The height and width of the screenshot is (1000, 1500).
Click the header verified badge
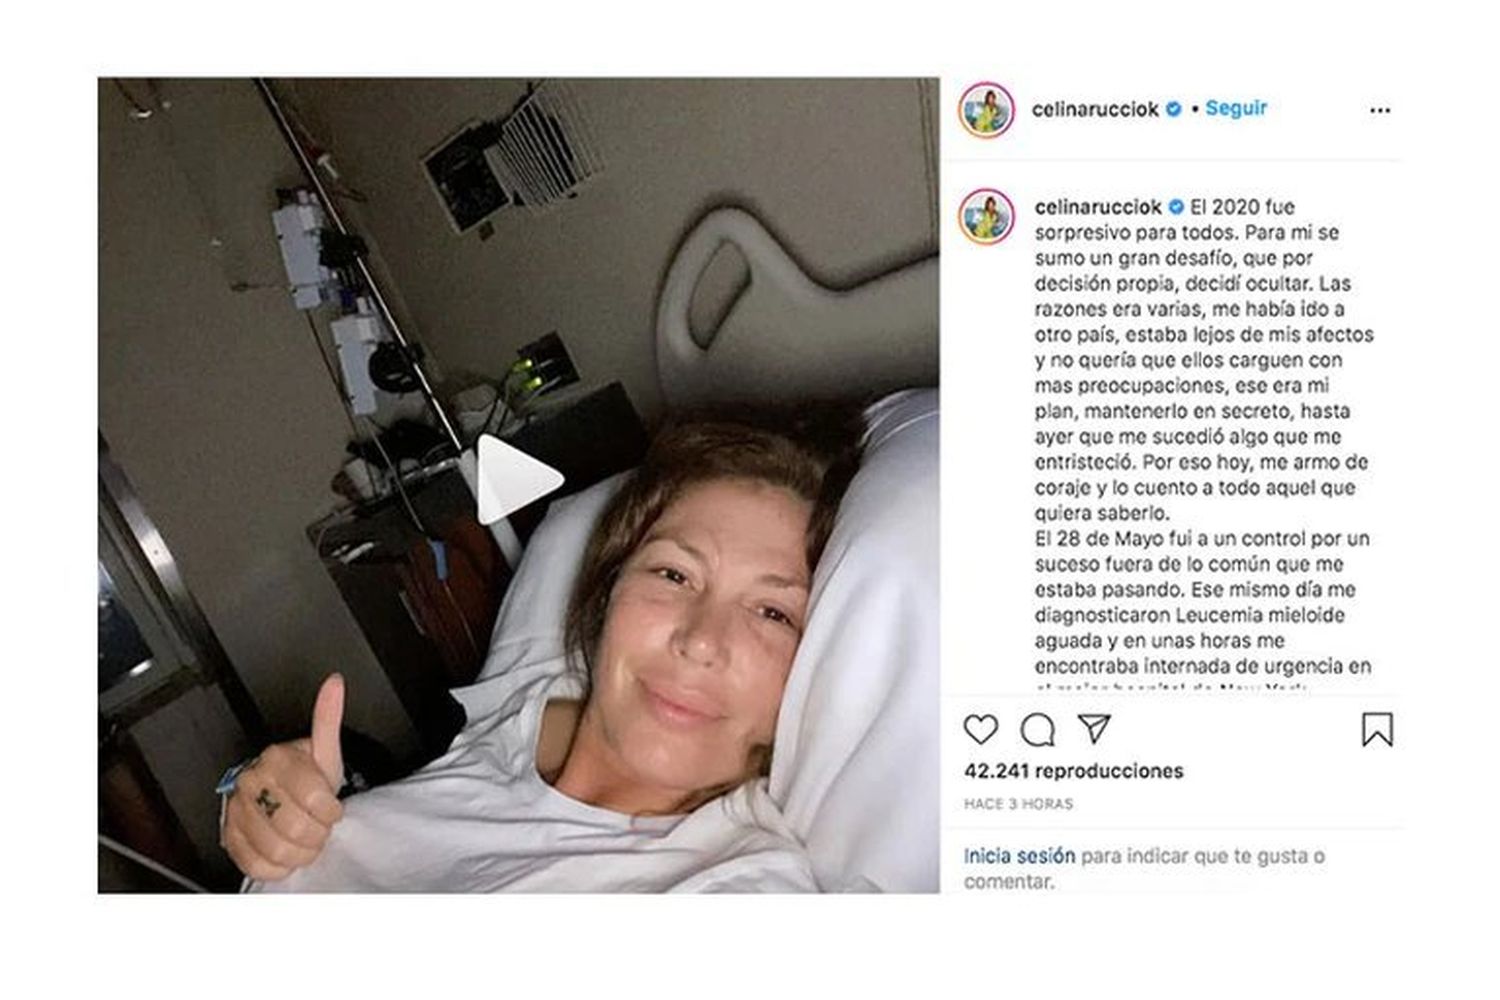pyautogui.click(x=1174, y=109)
